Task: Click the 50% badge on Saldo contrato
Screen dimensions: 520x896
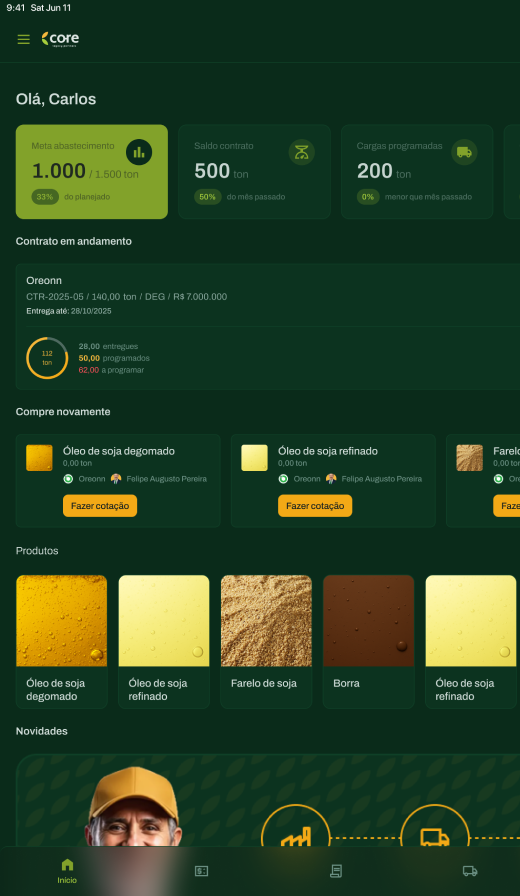Action: 207,197
